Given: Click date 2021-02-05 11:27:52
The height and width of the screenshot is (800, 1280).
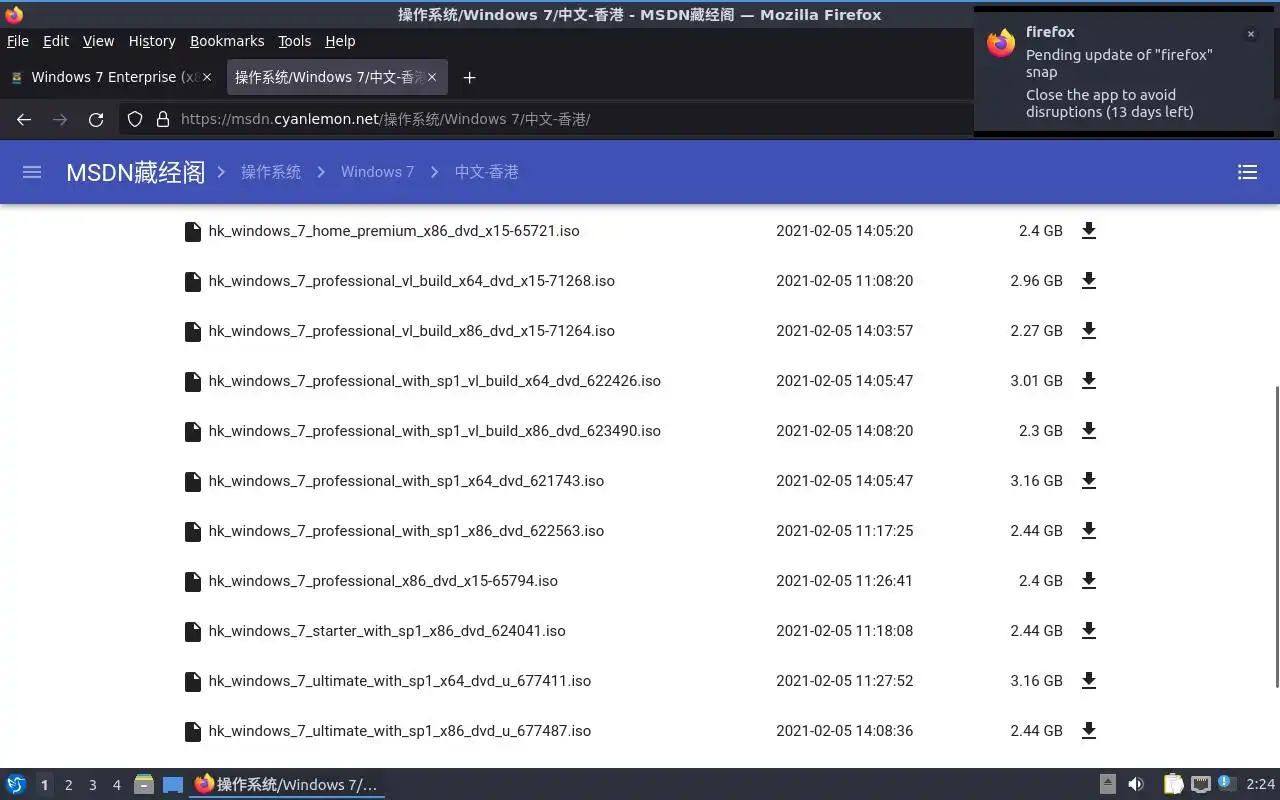Looking at the screenshot, I should (x=844, y=681).
